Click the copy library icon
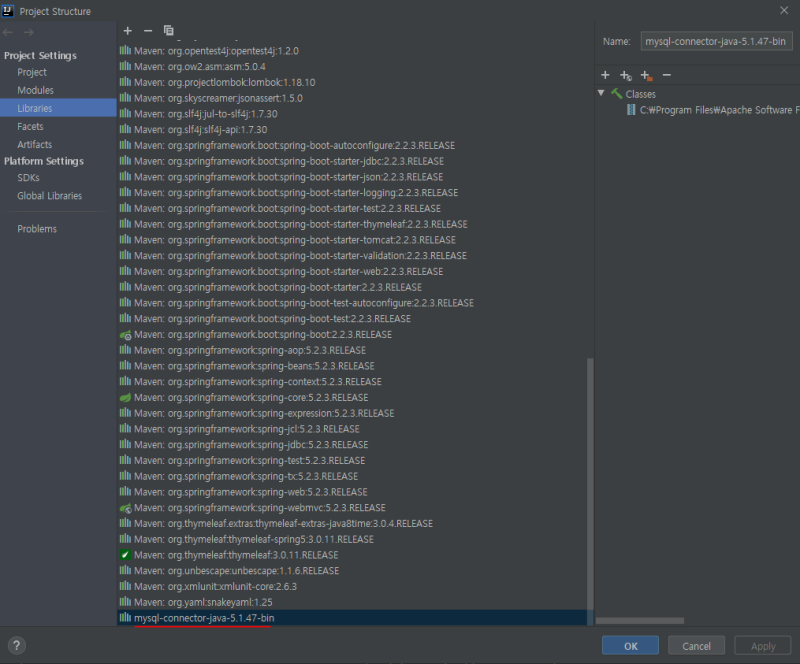The width and height of the screenshot is (800, 664). [x=168, y=31]
